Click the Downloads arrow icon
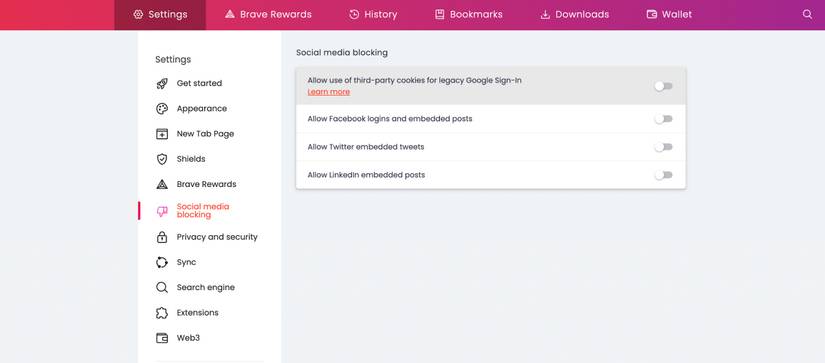 point(545,15)
